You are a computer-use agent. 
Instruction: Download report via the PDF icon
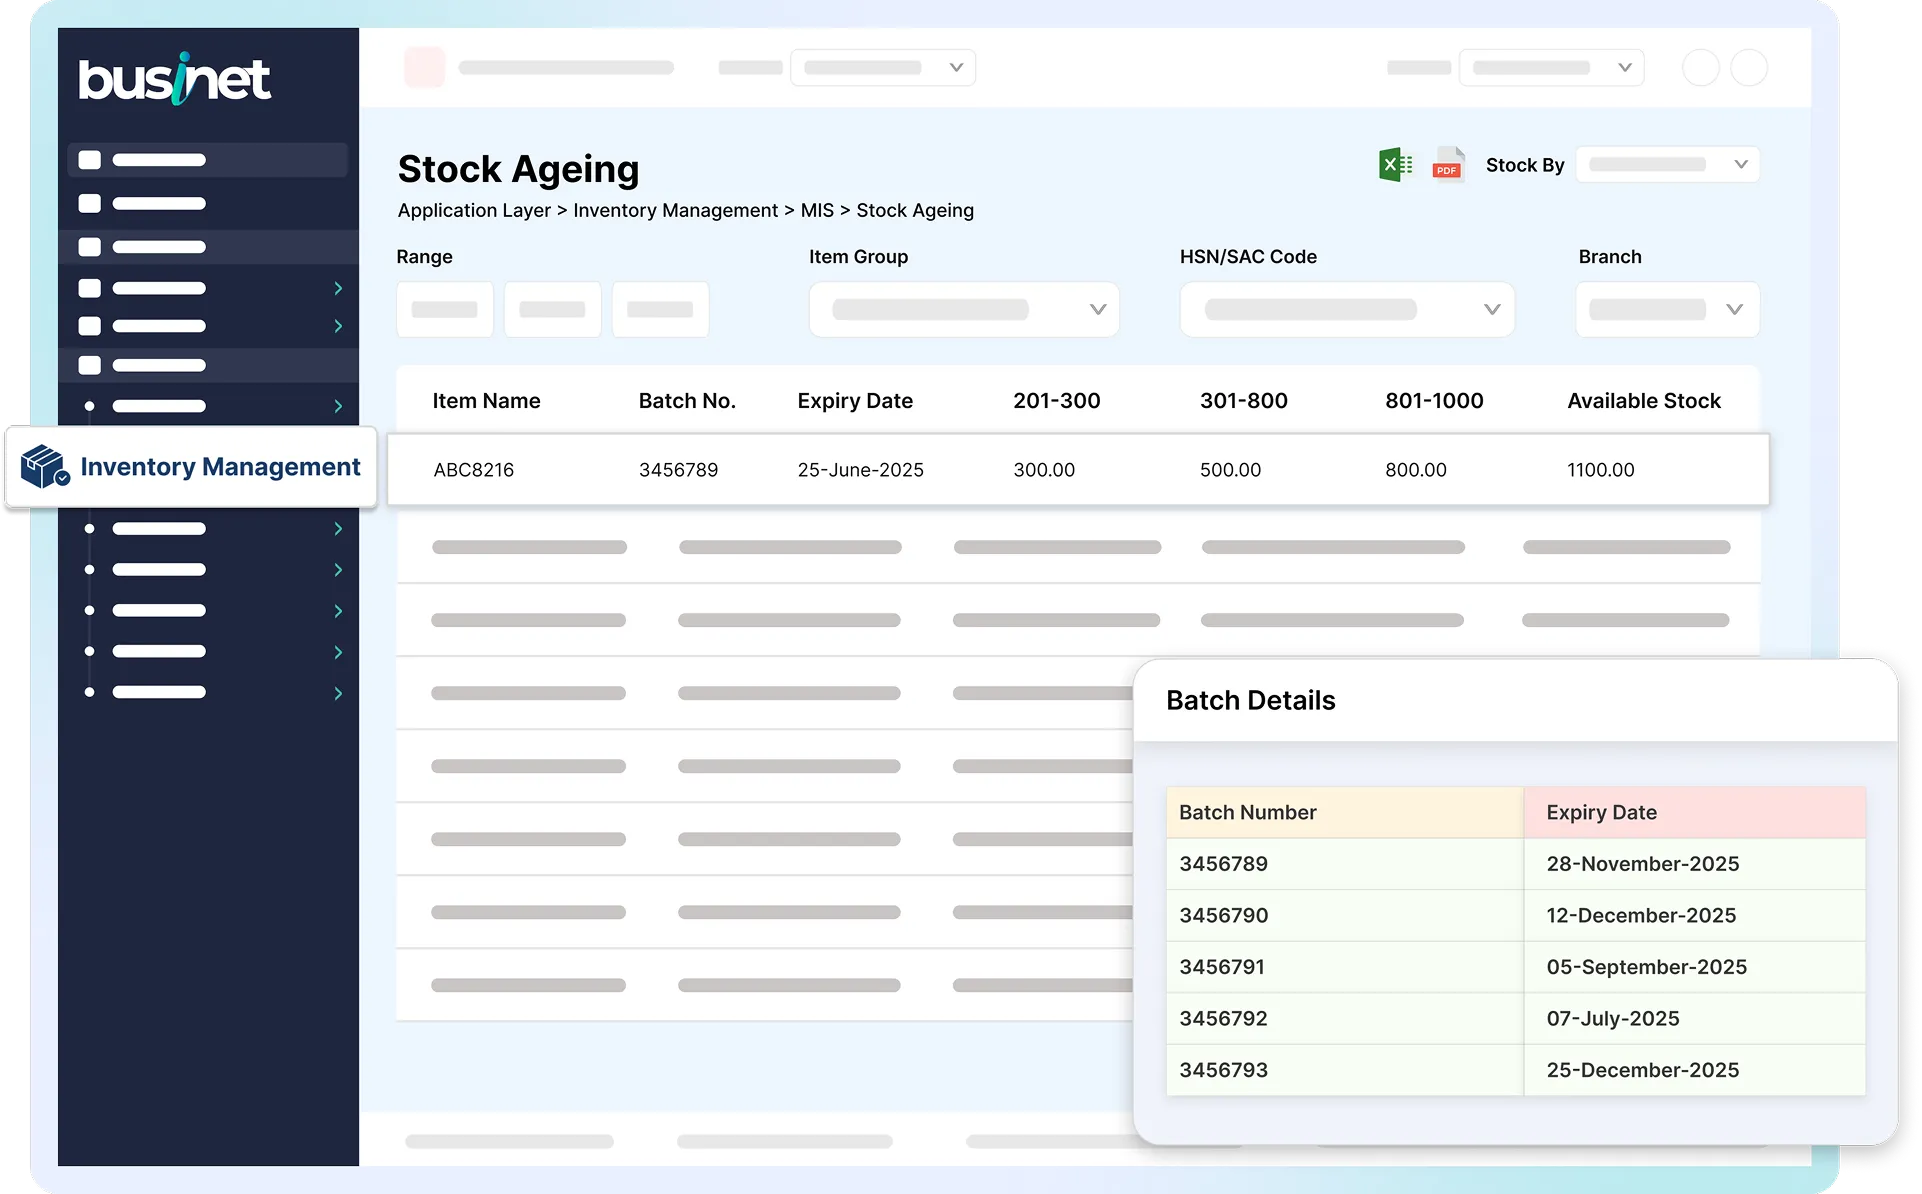(1448, 165)
